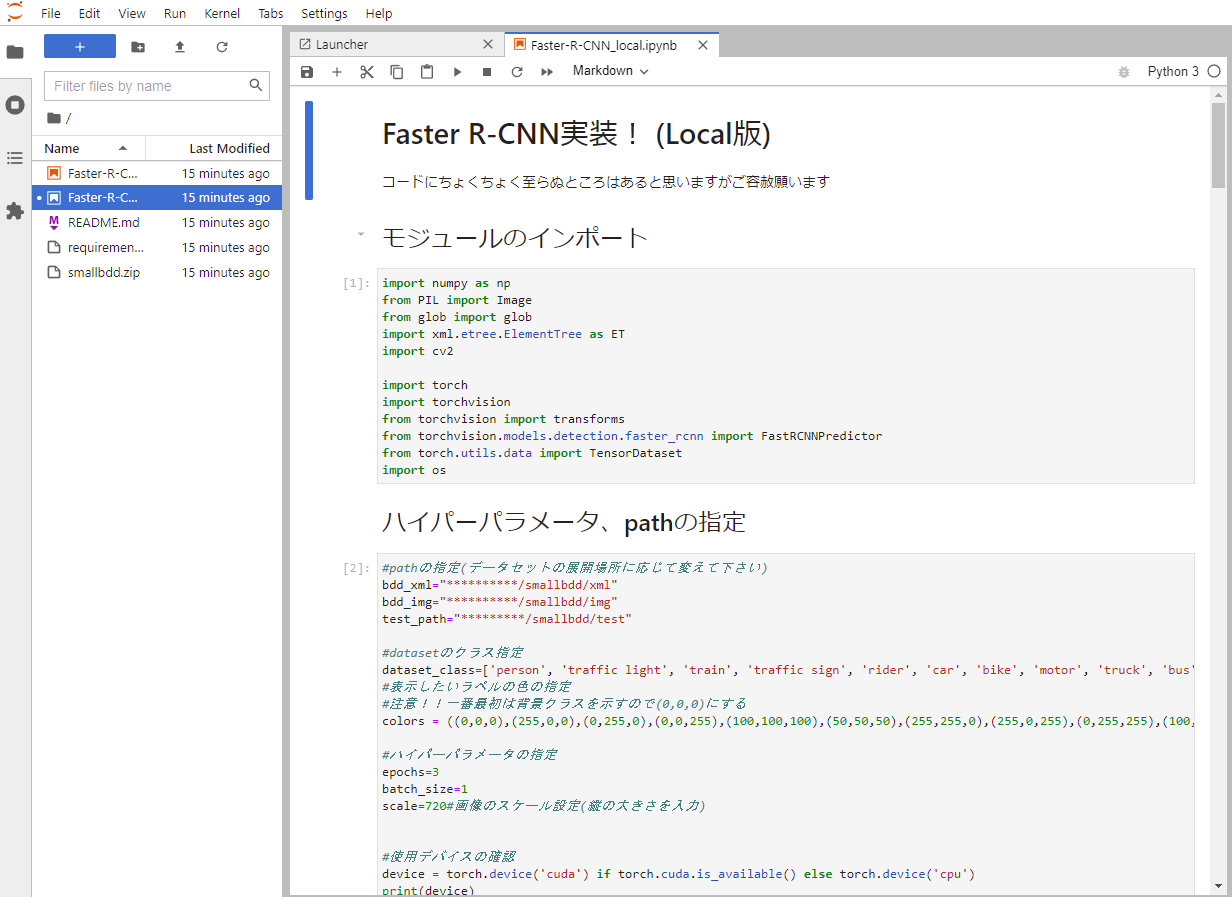Open the Tabs menu
The height and width of the screenshot is (897, 1232).
click(270, 13)
